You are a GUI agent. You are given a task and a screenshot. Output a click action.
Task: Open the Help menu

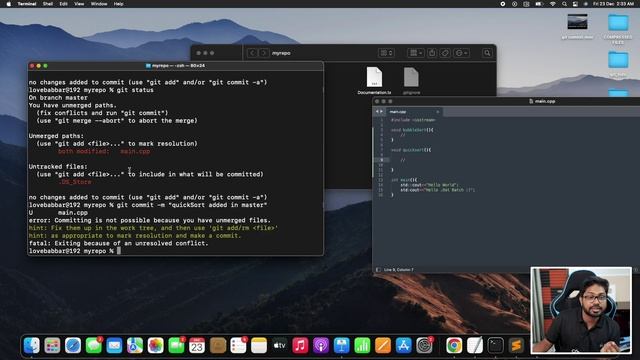pyautogui.click(x=118, y=4)
